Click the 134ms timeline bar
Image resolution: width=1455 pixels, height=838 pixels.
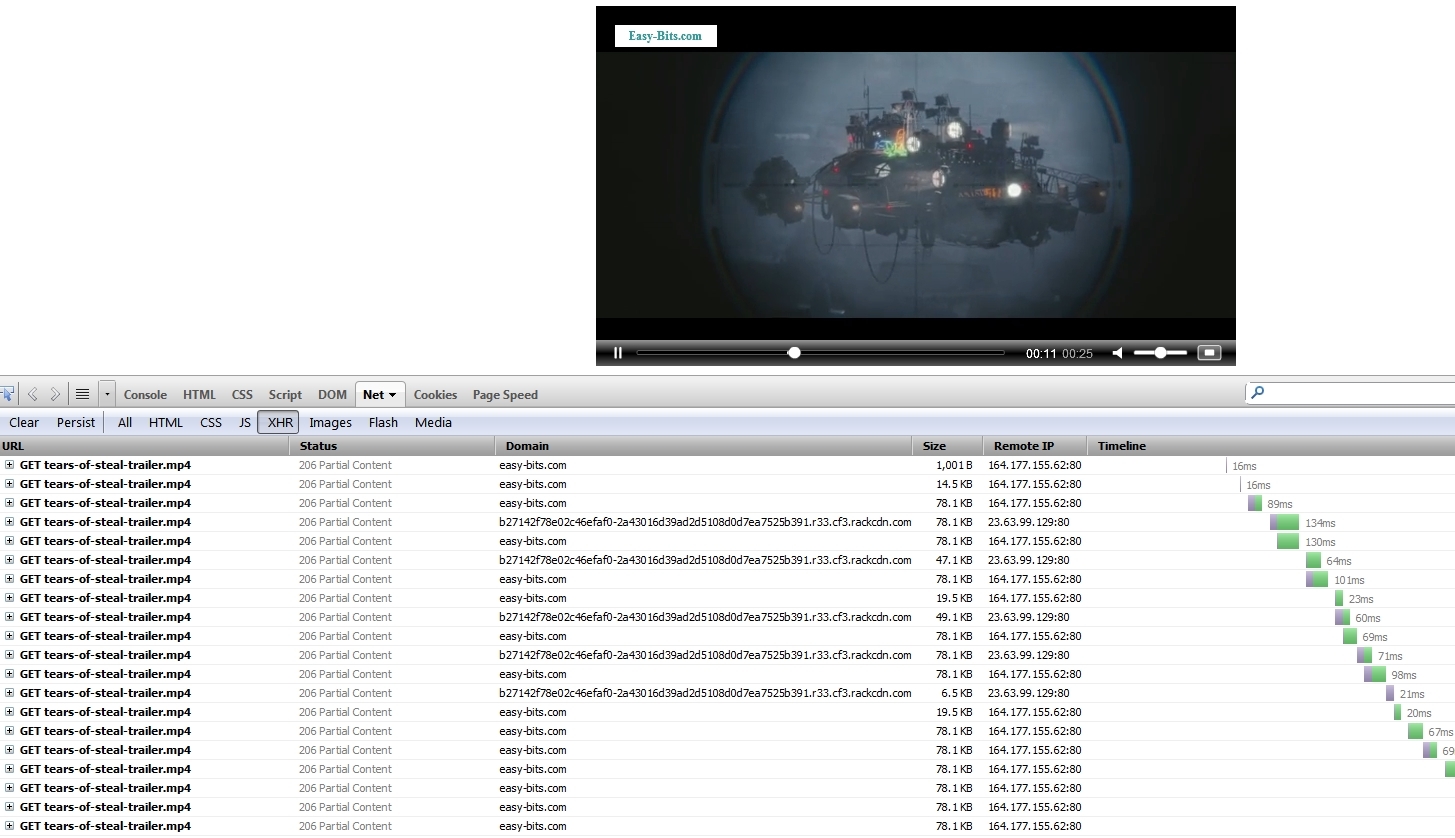click(x=1285, y=522)
